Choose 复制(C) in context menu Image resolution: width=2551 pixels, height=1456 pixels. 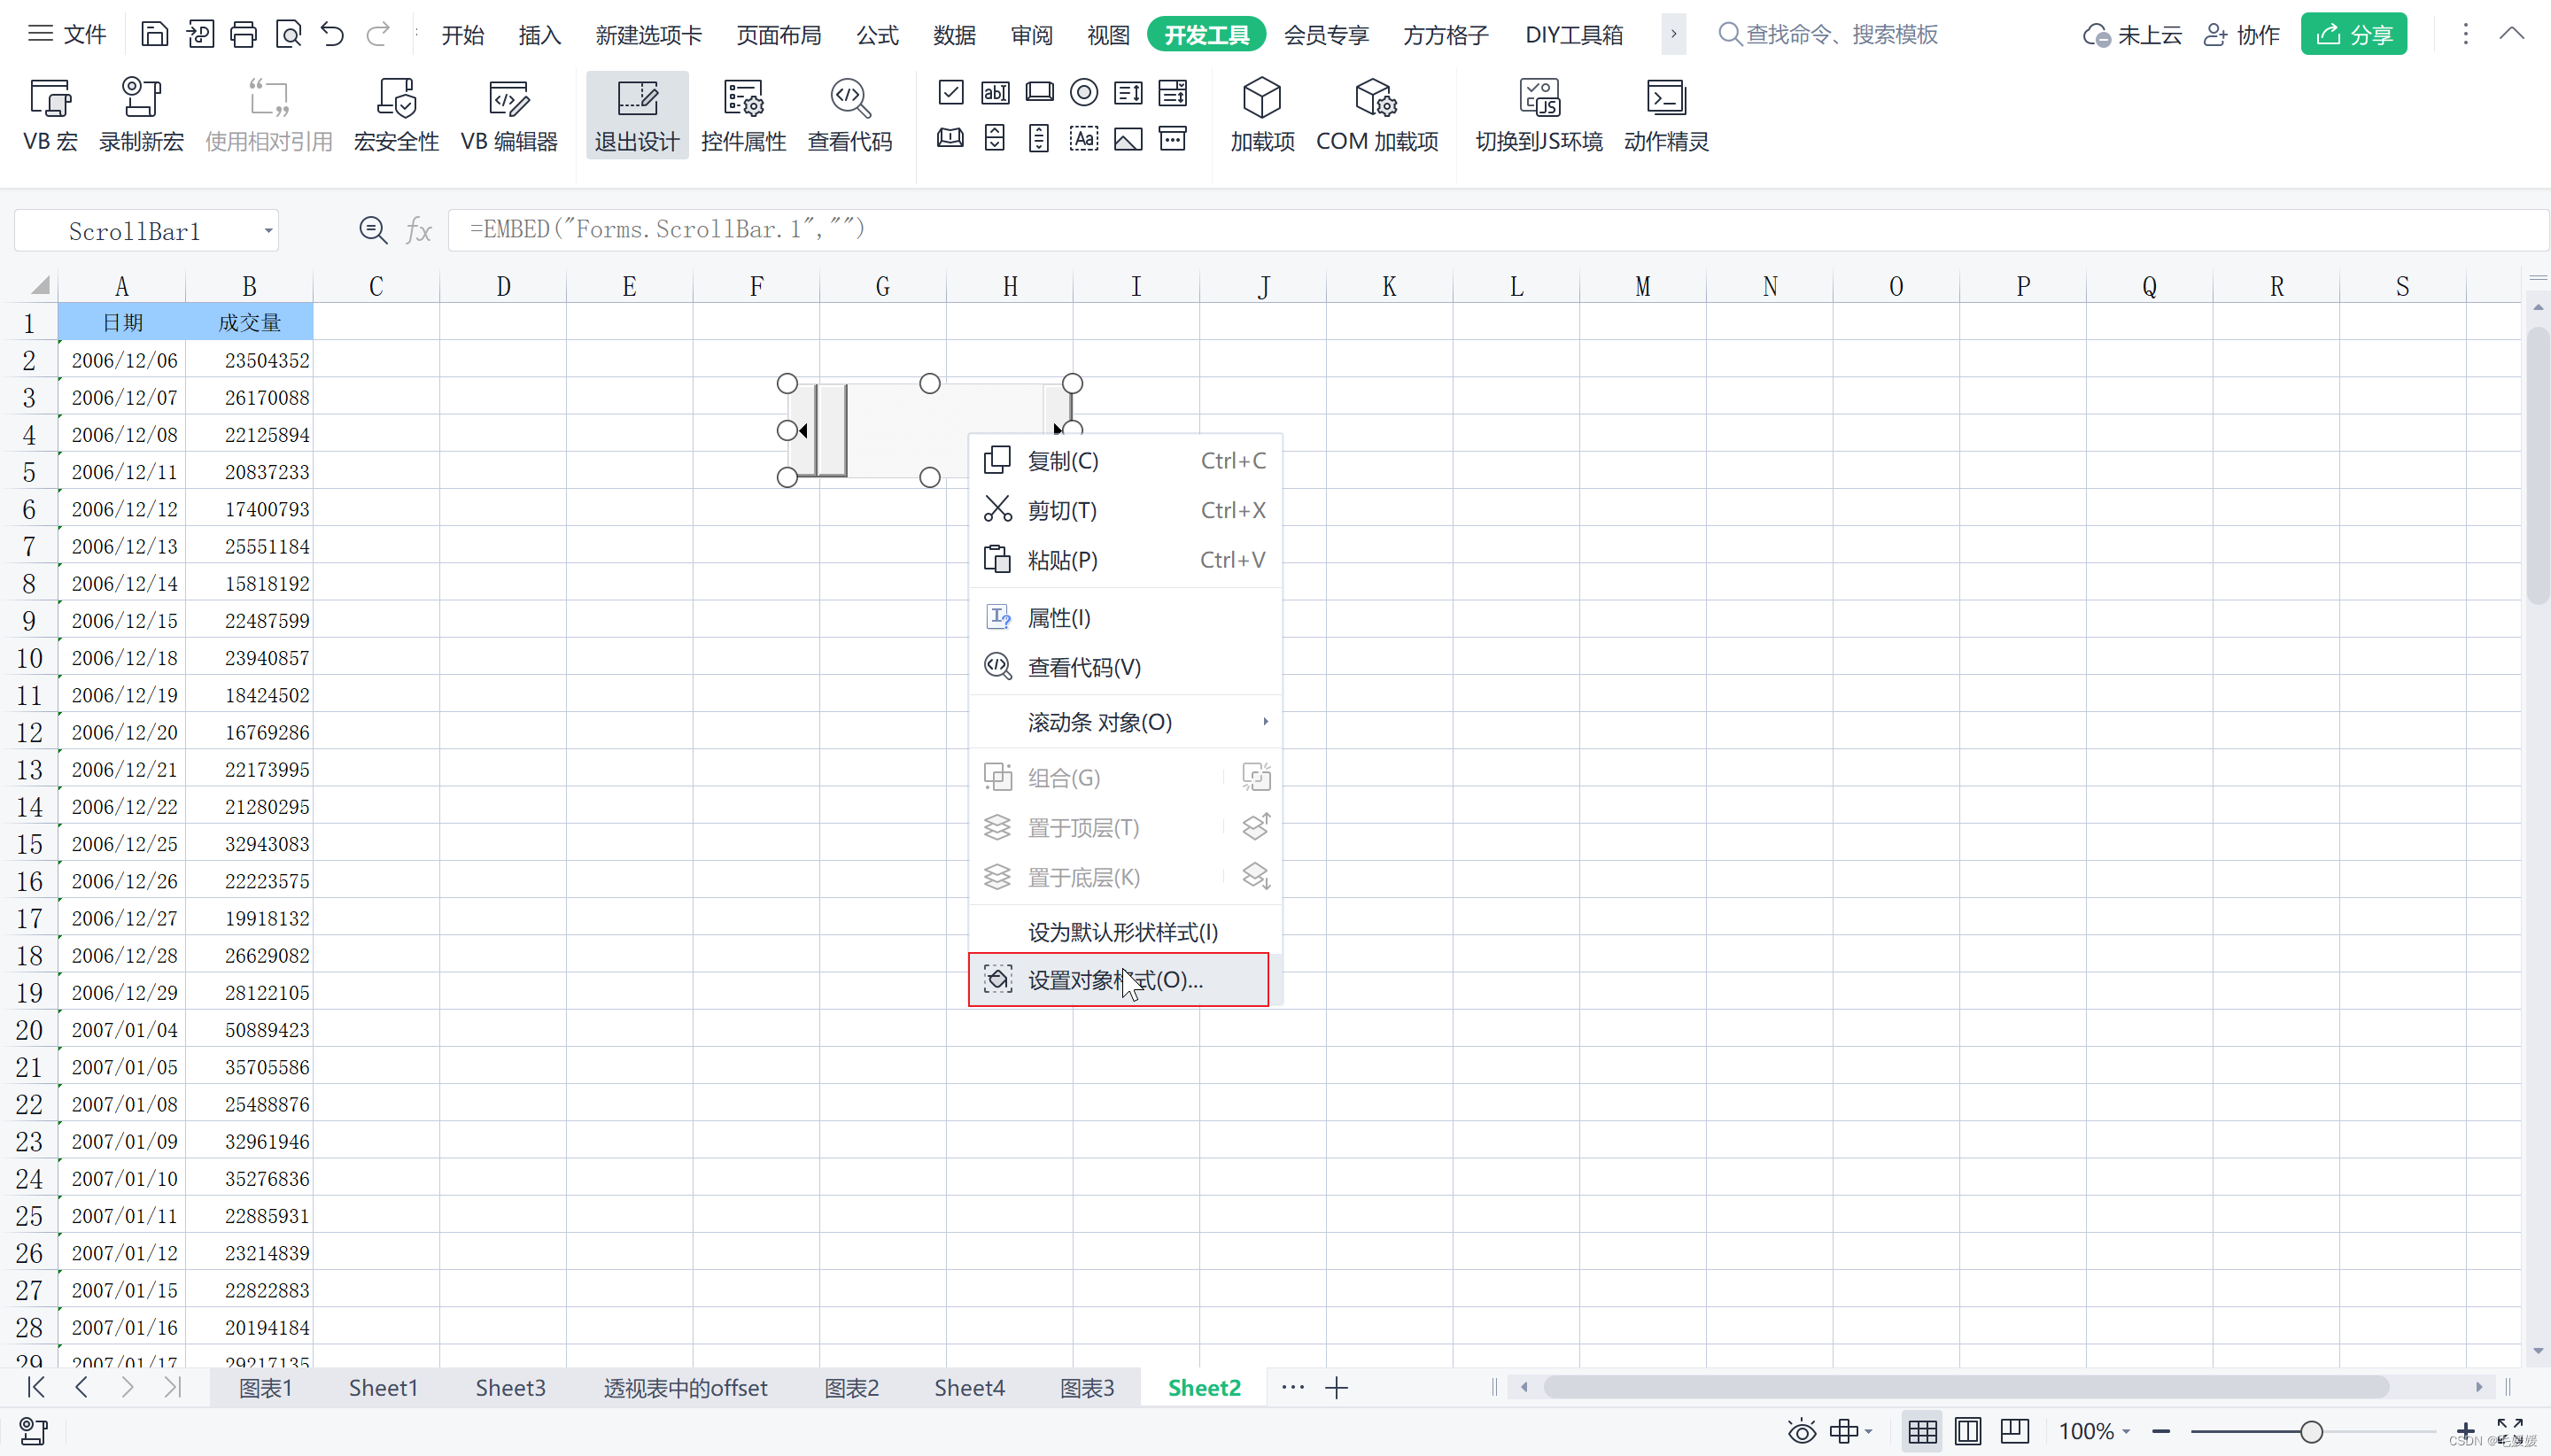pos(1125,461)
